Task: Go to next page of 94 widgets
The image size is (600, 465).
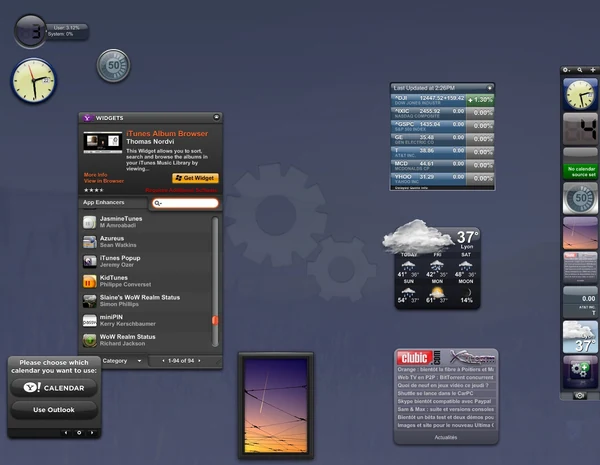Action: point(199,361)
